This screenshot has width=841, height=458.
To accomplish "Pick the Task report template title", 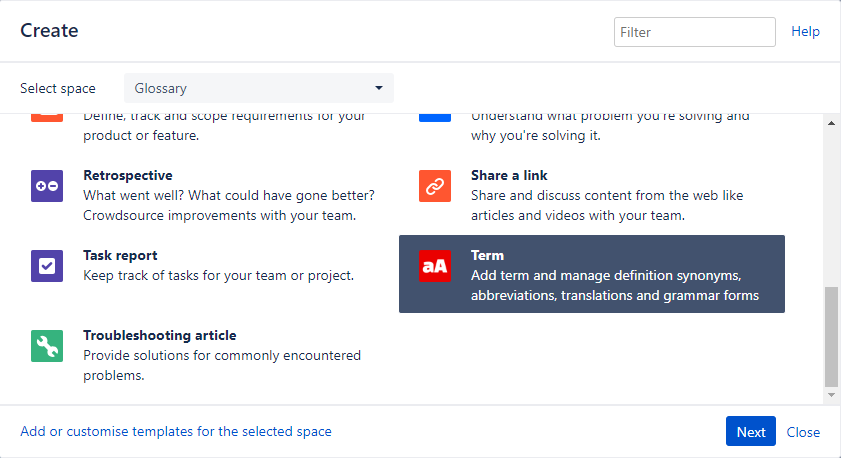I will pos(120,255).
